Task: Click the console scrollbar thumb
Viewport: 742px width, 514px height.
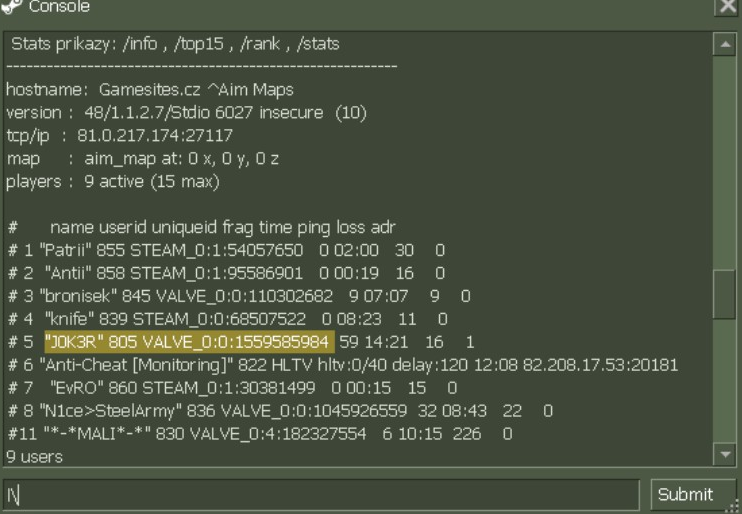Action: pyautogui.click(x=727, y=291)
